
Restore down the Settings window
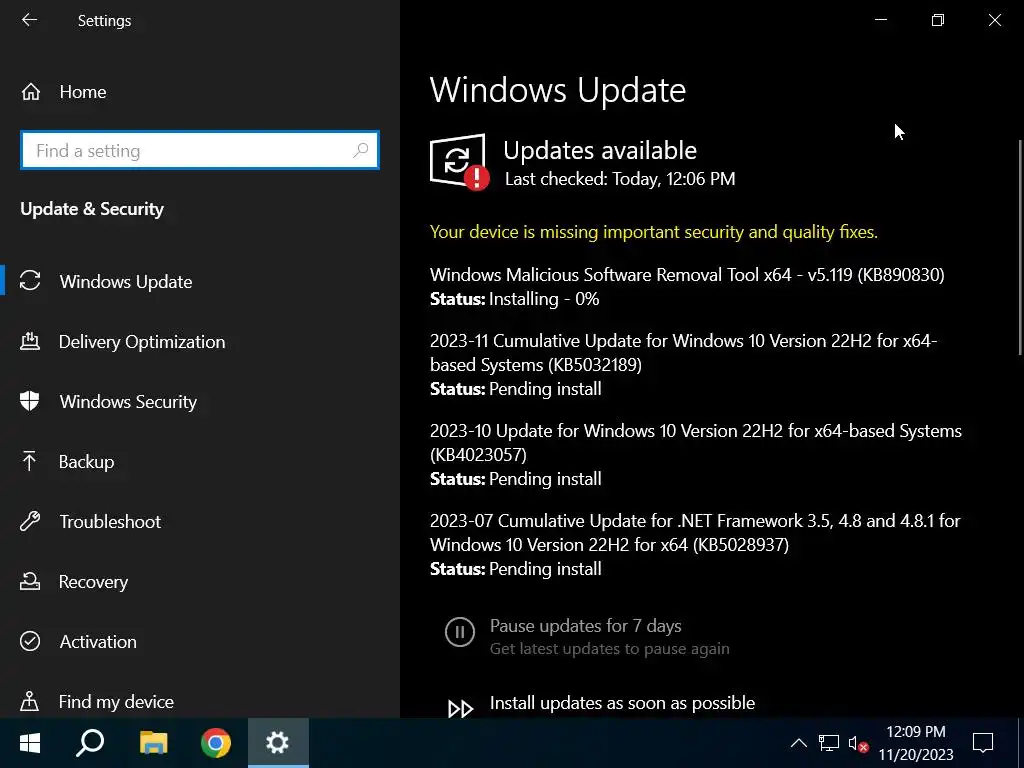(x=938, y=20)
